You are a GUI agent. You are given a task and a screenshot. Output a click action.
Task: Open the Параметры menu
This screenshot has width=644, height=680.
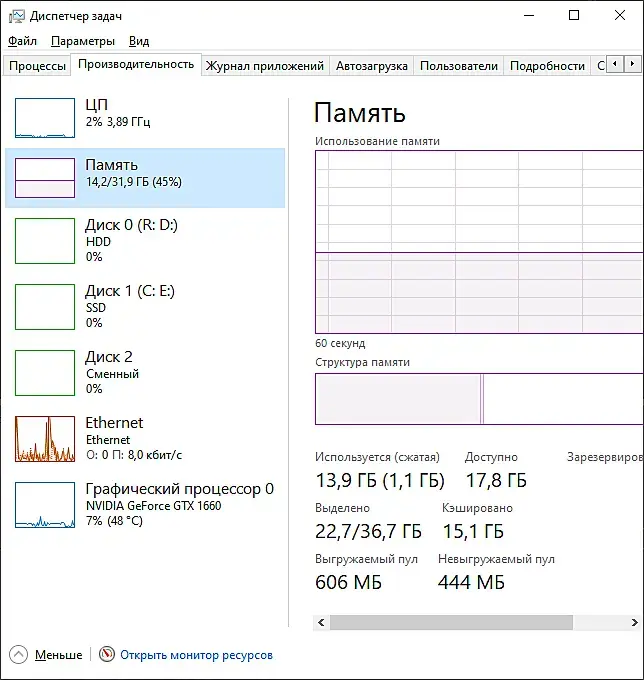tap(83, 41)
